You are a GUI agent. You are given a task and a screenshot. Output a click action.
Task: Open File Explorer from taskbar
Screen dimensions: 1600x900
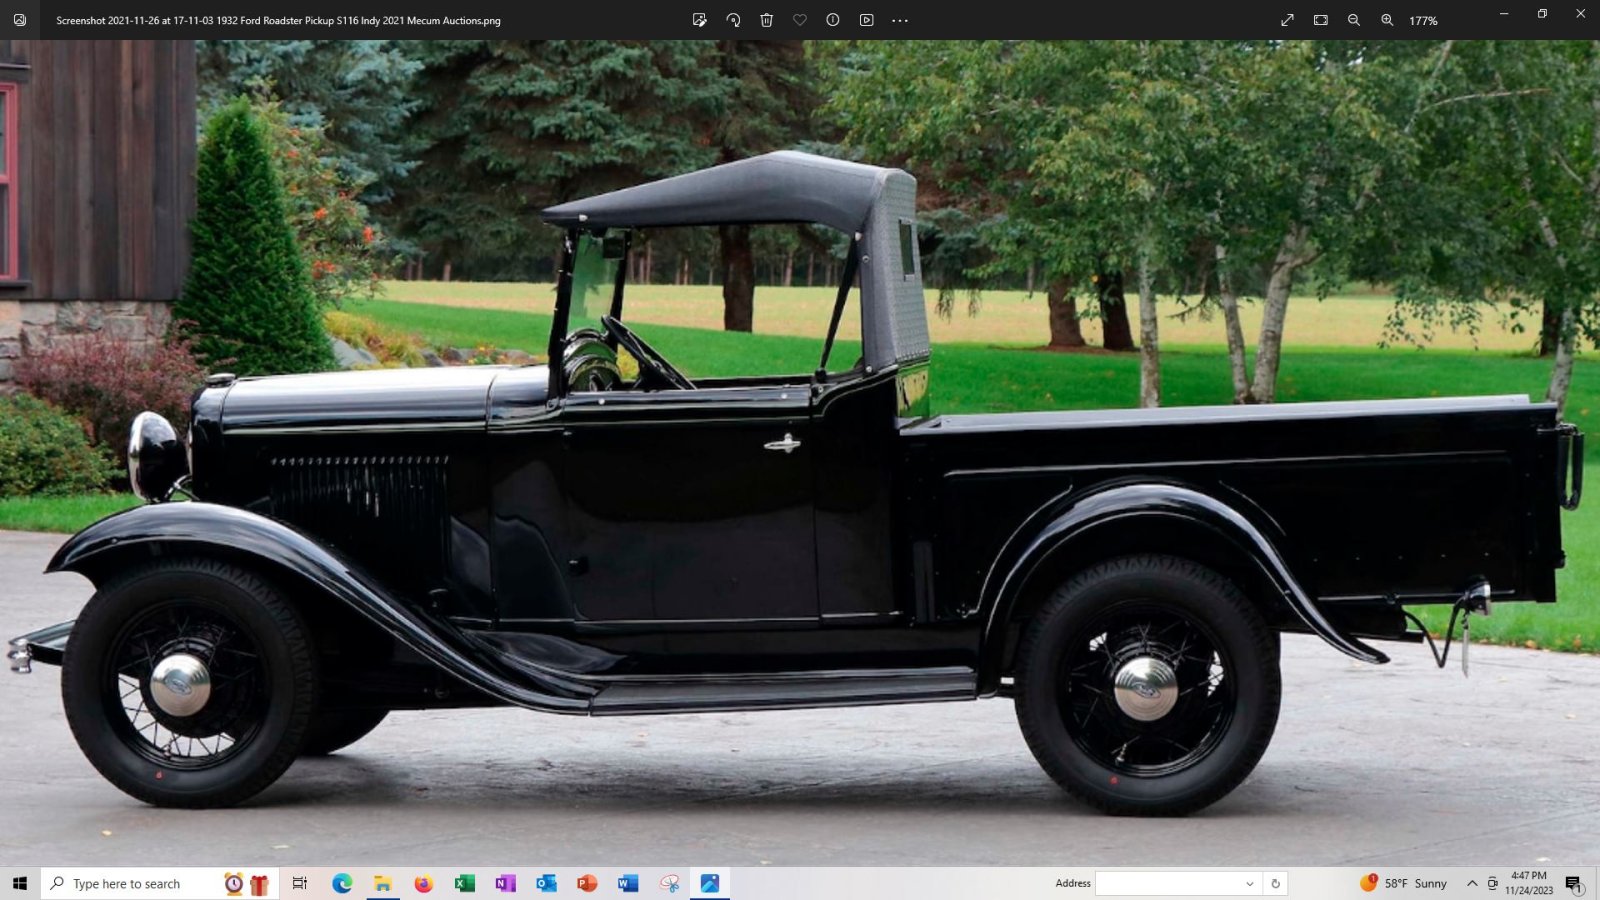coord(383,883)
